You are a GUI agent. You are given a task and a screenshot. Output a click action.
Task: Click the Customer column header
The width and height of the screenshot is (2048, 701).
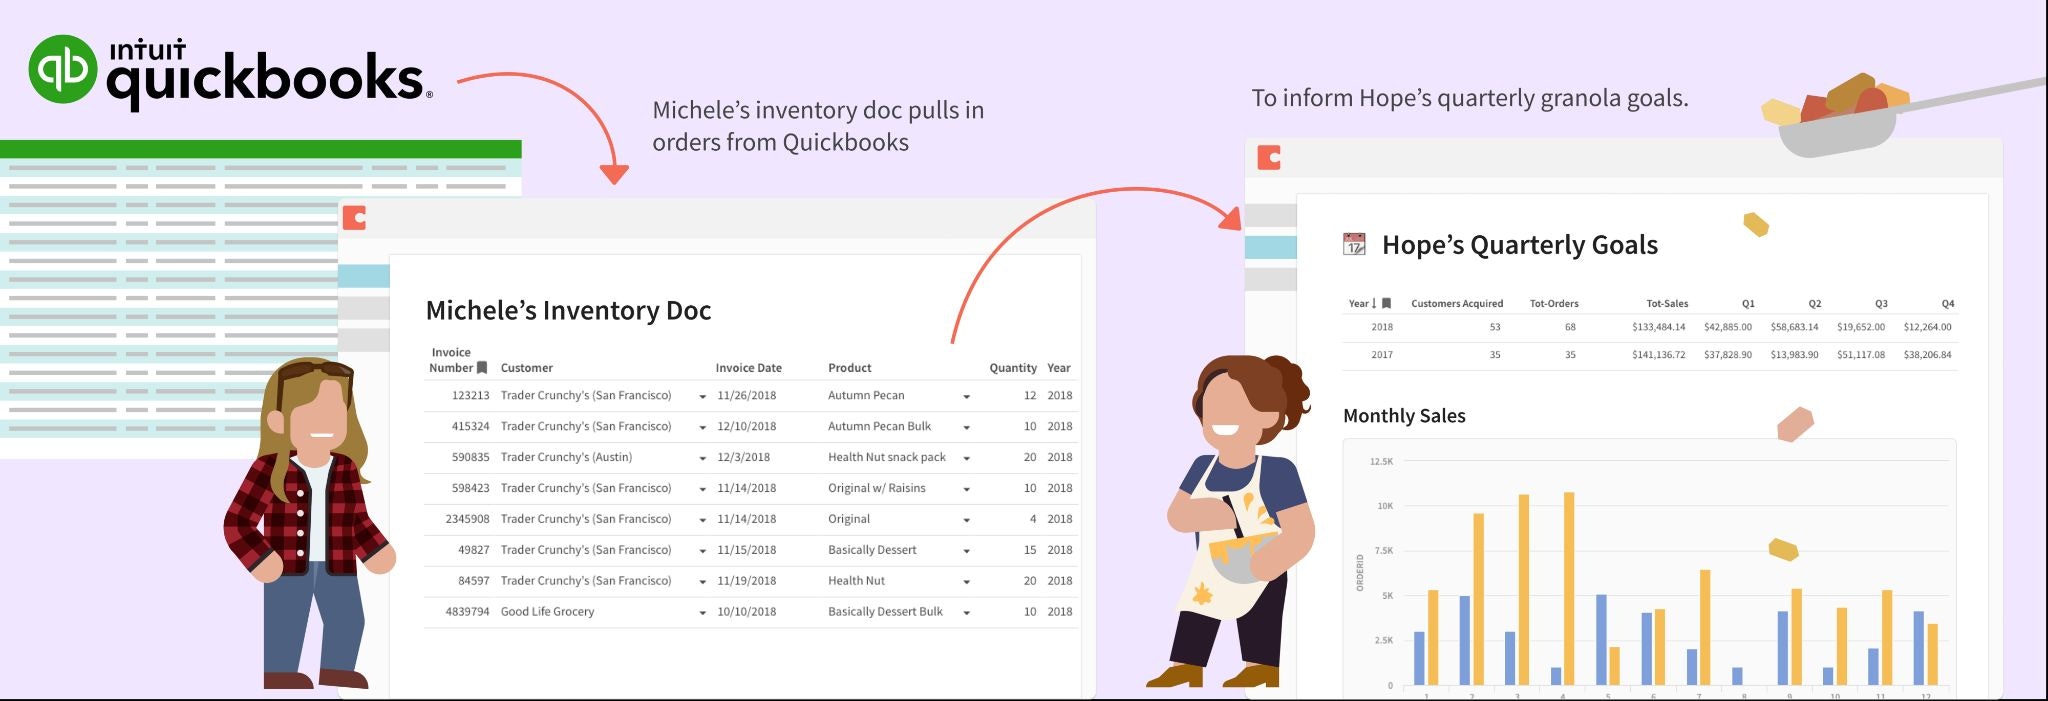point(527,368)
